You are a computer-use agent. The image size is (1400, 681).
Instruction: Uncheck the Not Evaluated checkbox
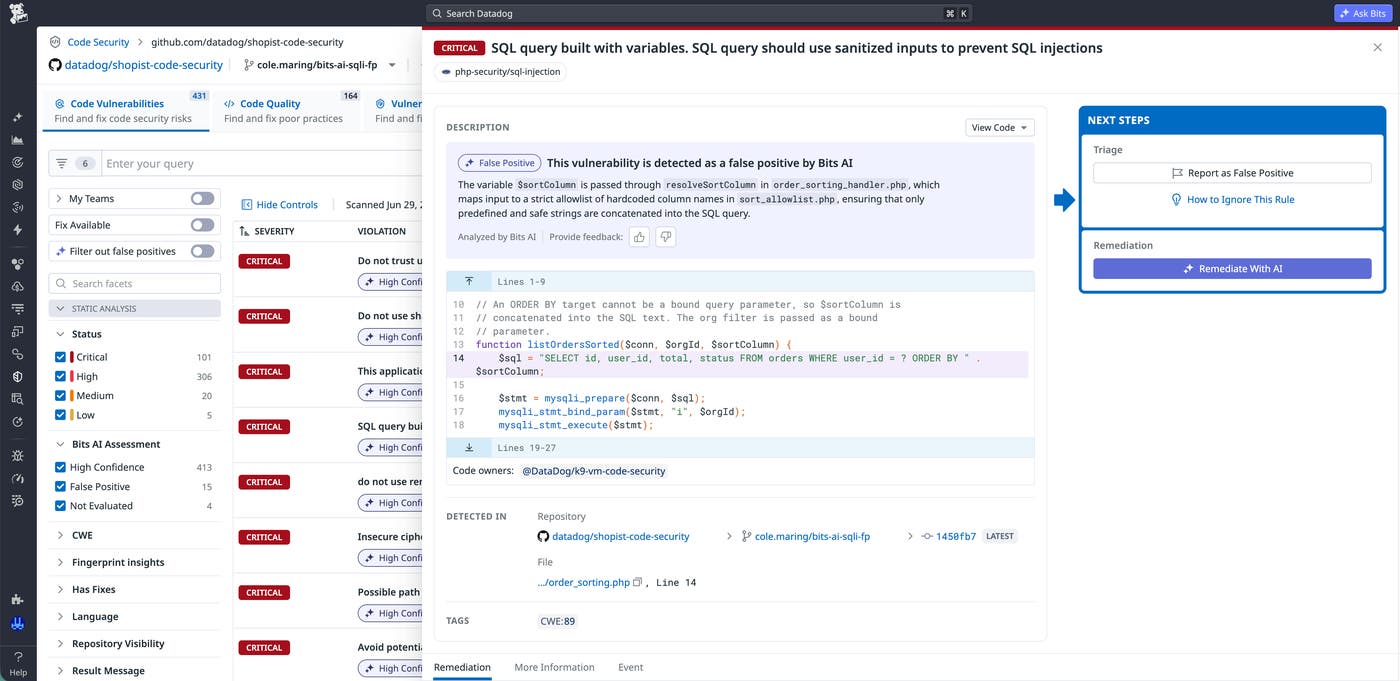(60, 506)
